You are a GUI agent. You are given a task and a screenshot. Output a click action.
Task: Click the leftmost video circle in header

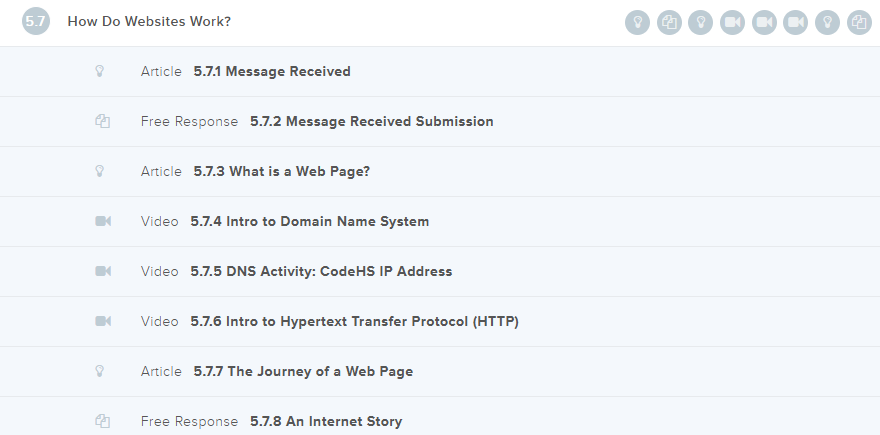point(732,22)
